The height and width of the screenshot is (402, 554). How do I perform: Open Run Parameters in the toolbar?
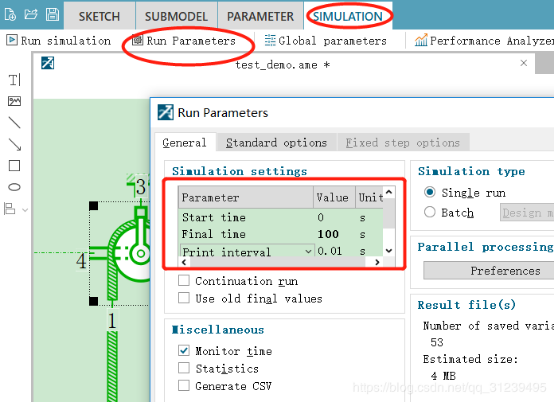click(x=184, y=41)
